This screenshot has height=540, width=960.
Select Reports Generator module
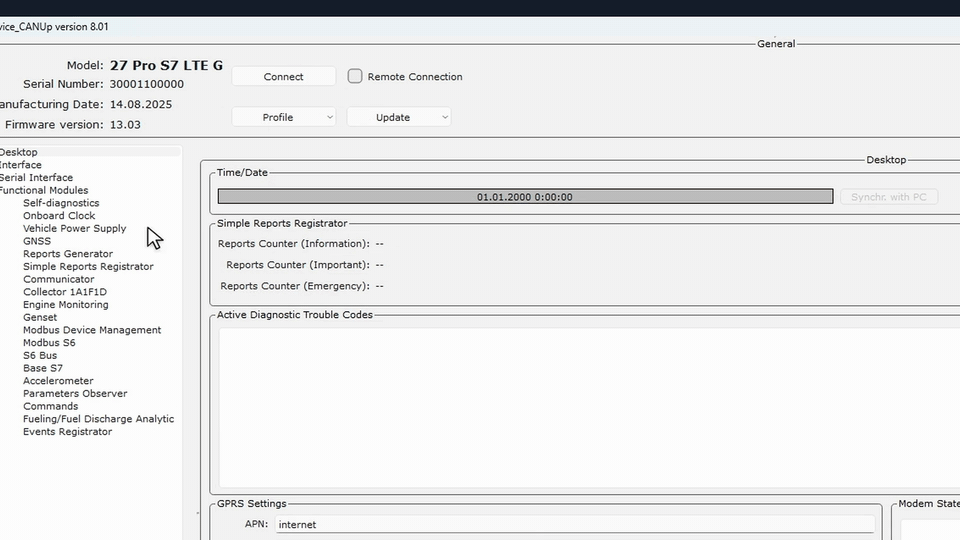click(67, 253)
